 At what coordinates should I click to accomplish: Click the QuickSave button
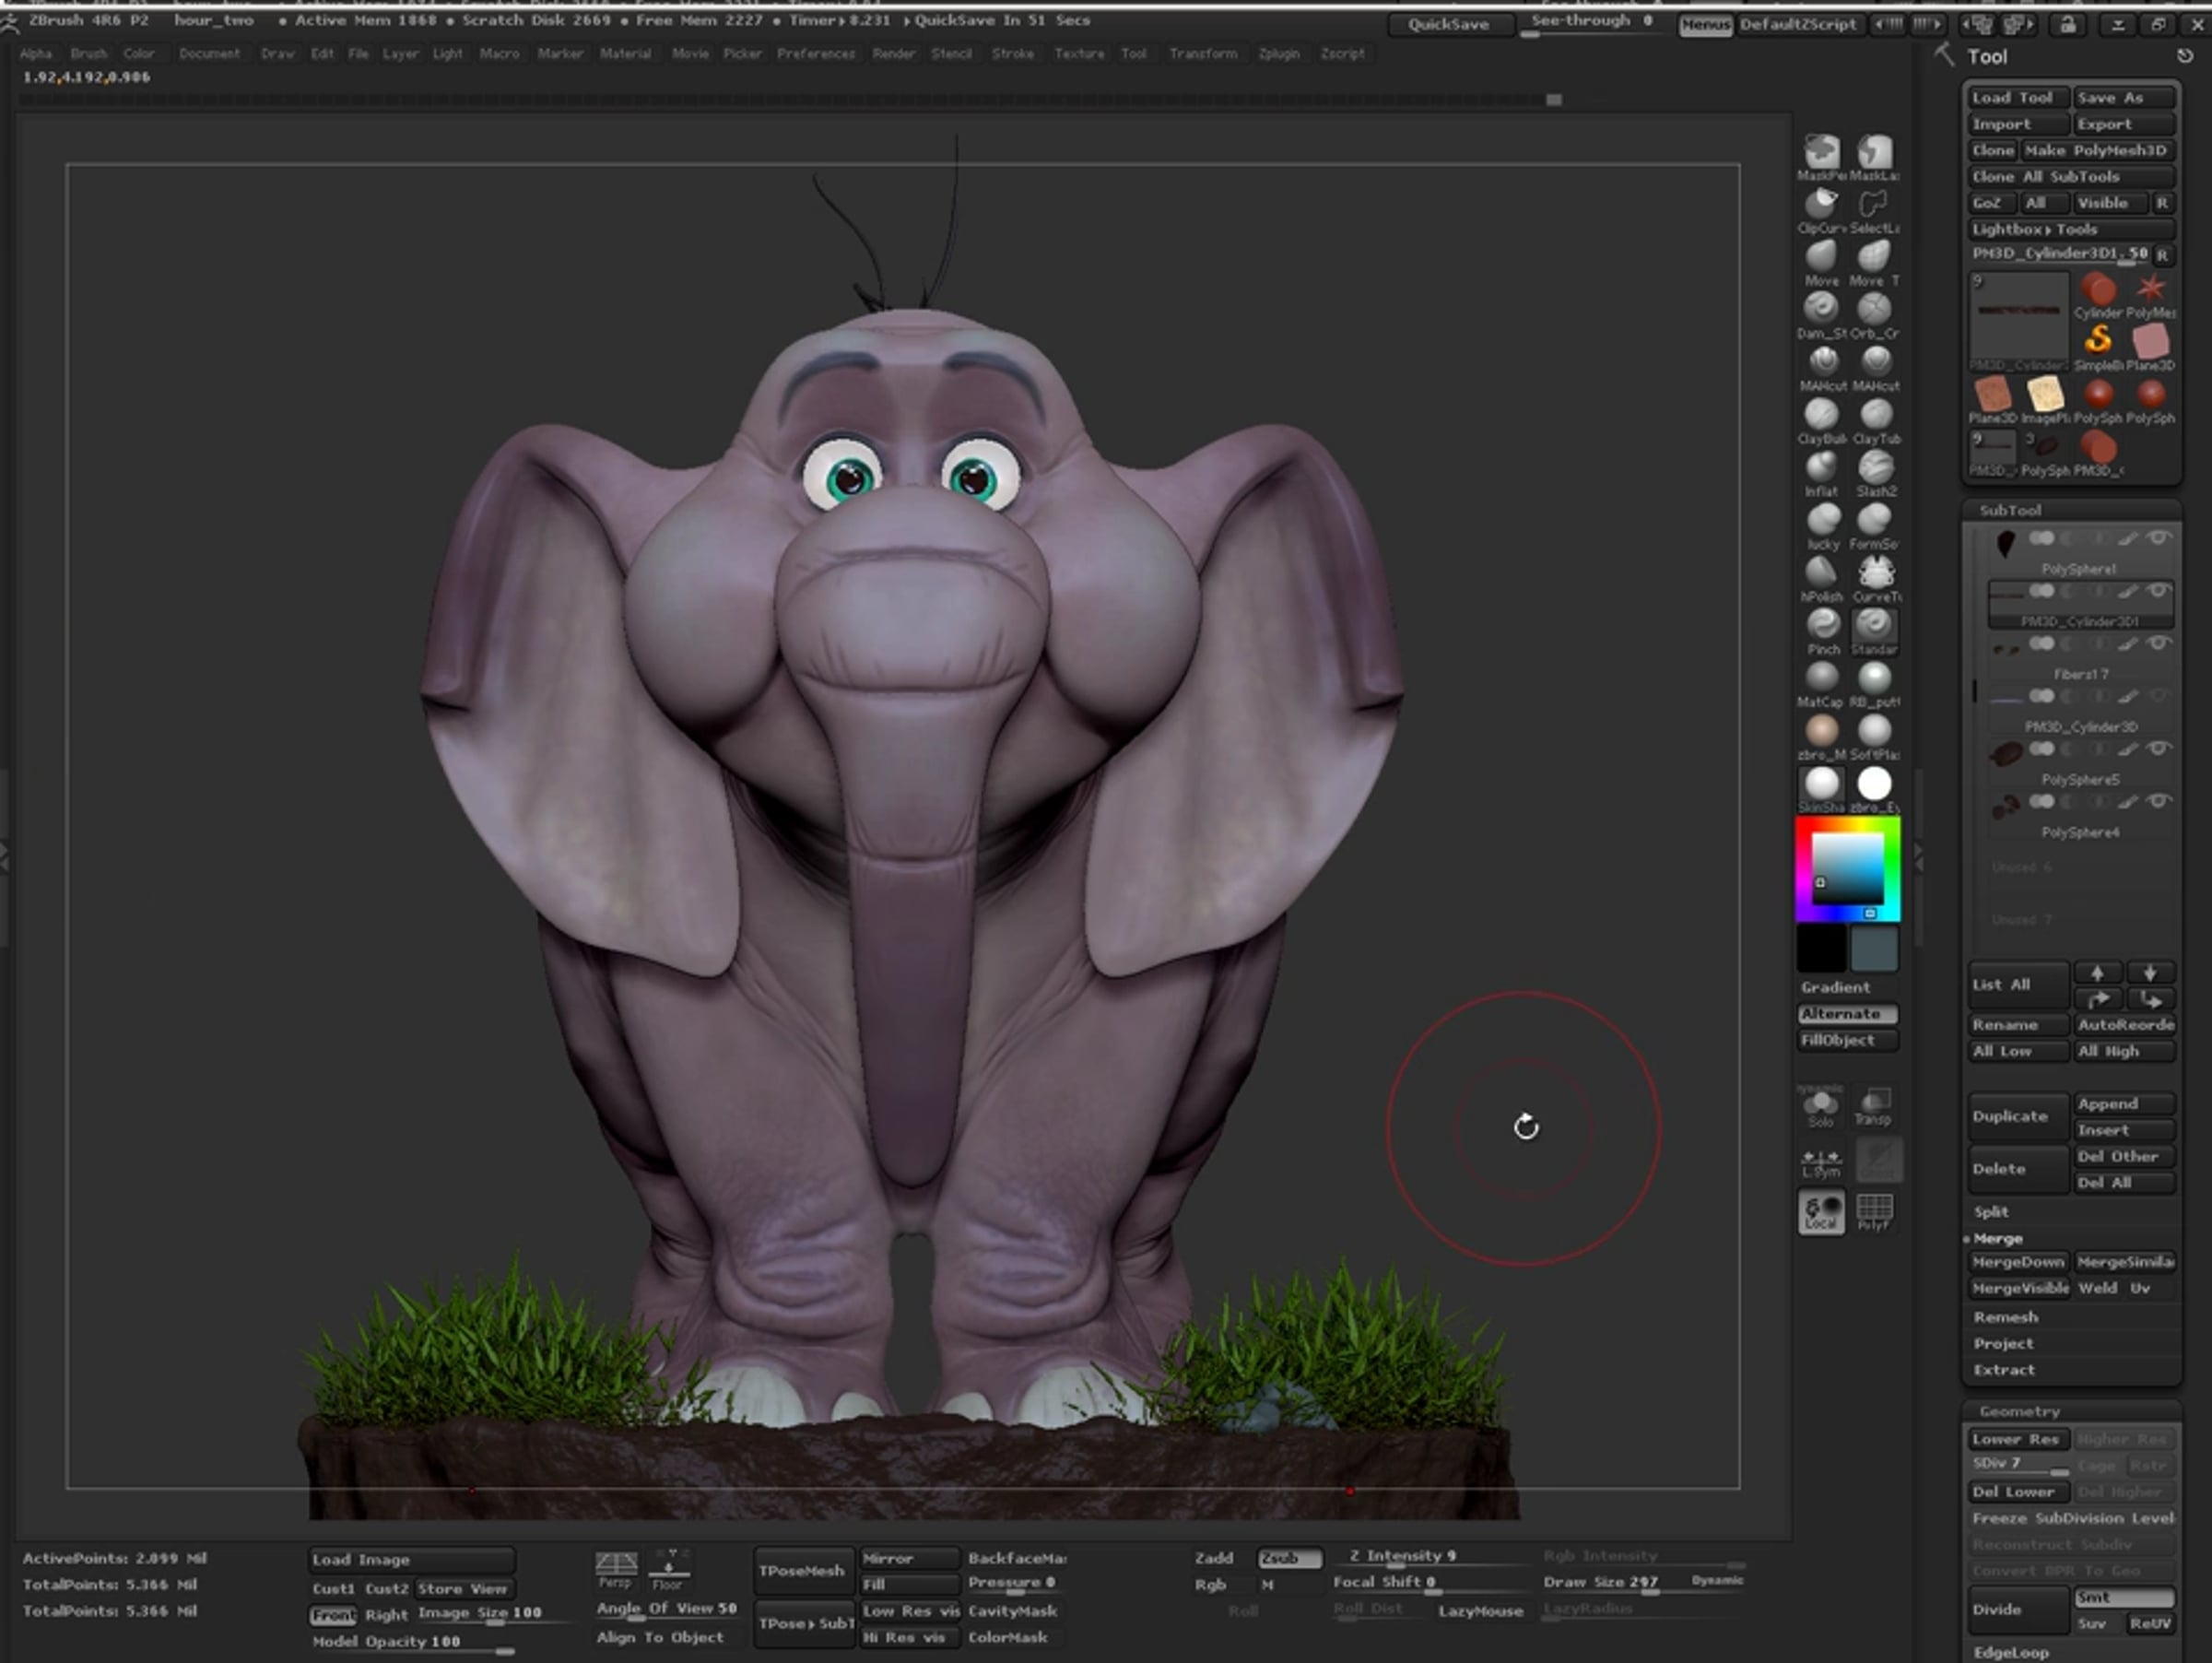coord(1448,24)
